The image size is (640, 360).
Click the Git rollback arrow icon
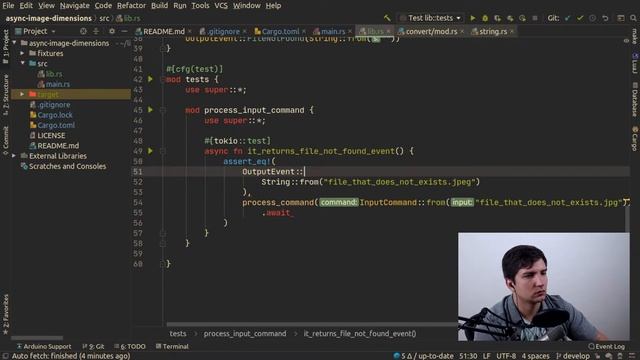coord(605,18)
